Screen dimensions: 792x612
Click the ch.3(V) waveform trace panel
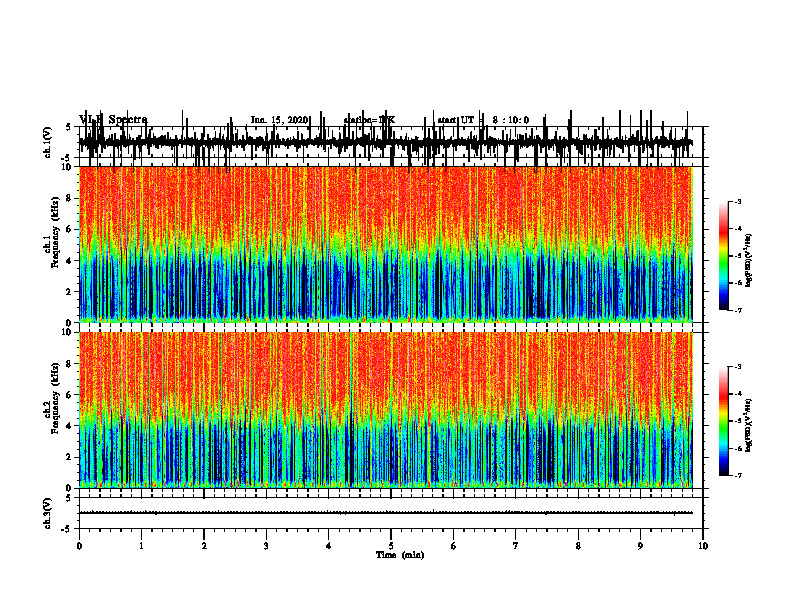click(391, 513)
